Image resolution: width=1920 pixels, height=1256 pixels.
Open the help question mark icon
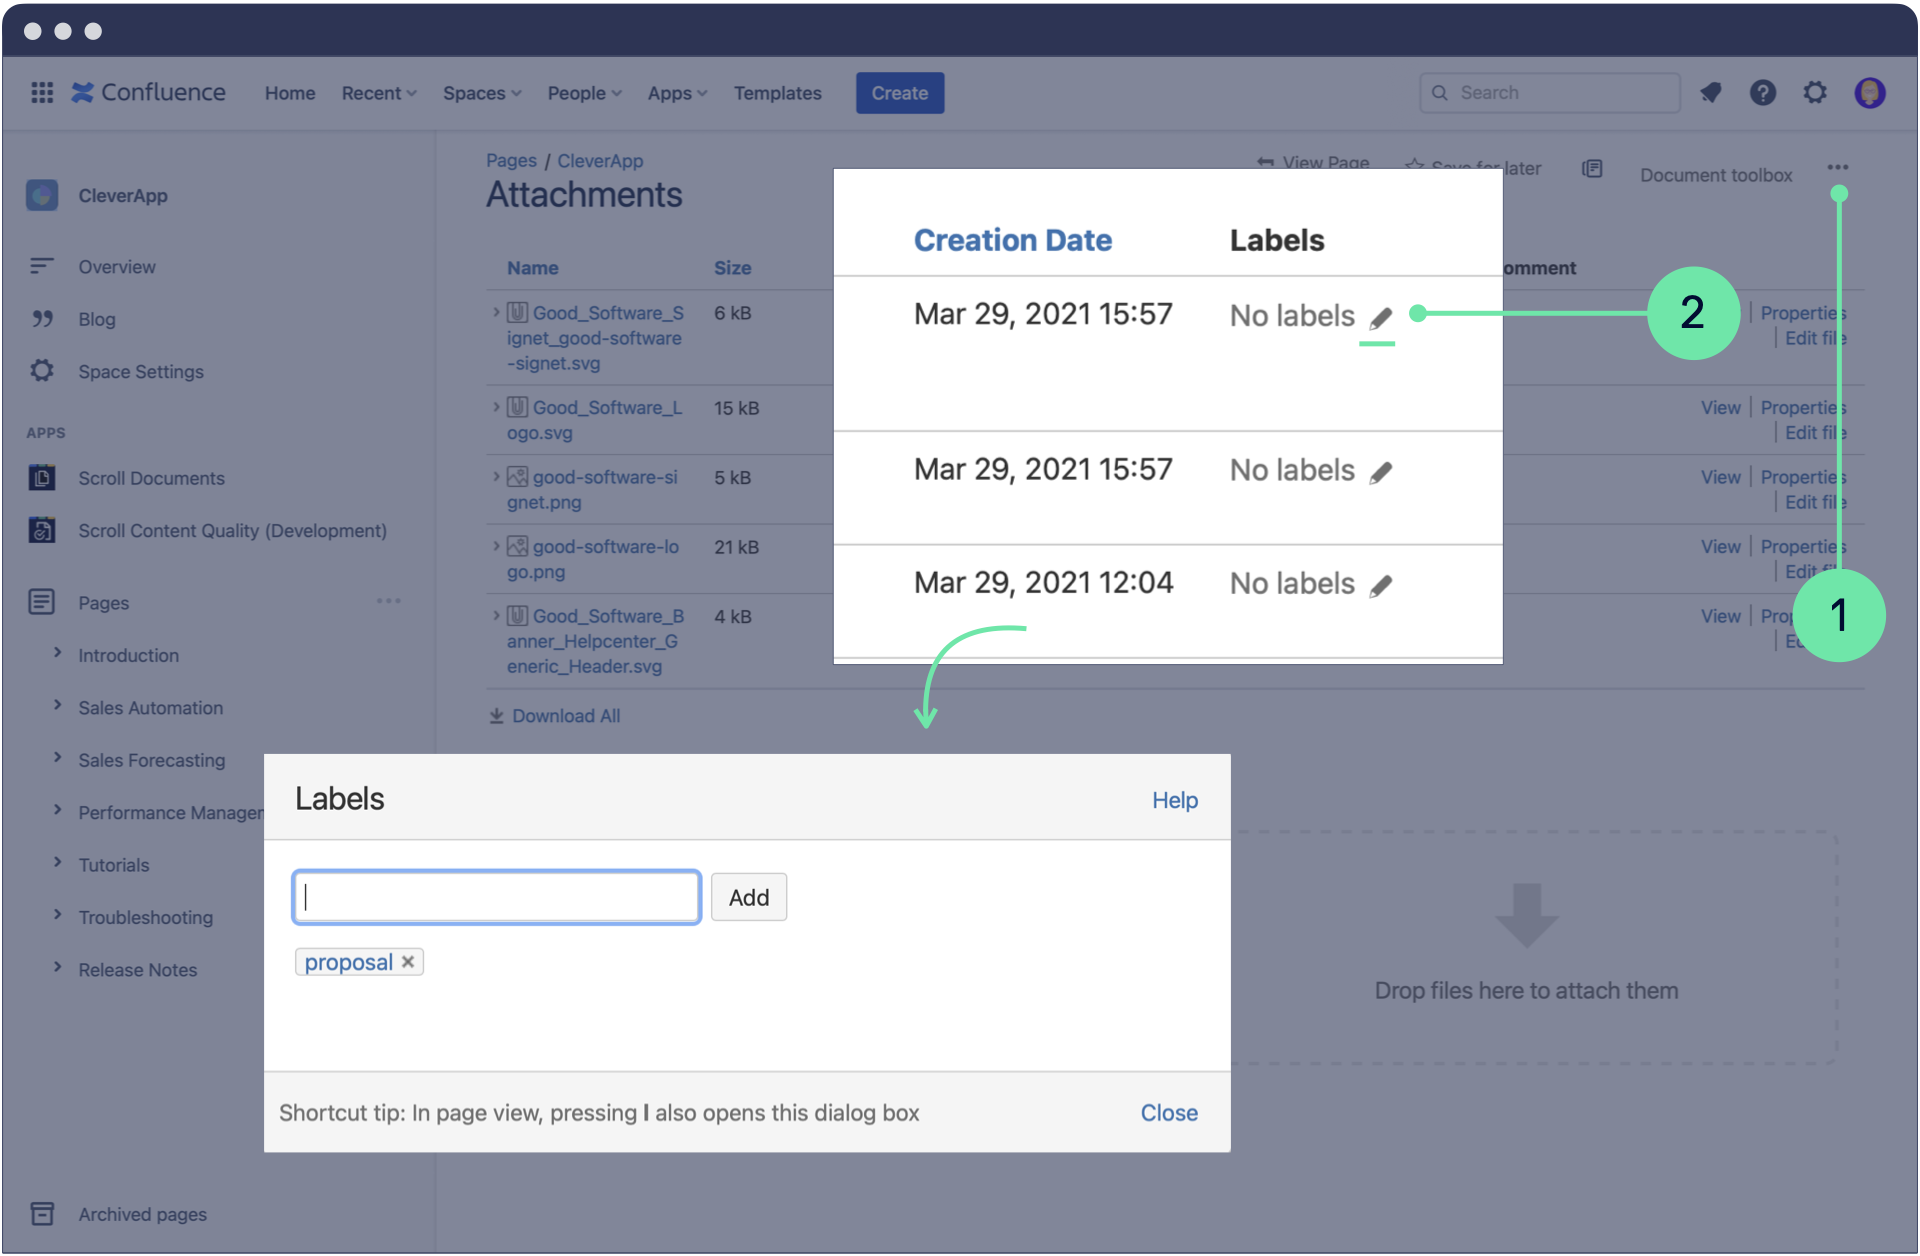(x=1762, y=93)
